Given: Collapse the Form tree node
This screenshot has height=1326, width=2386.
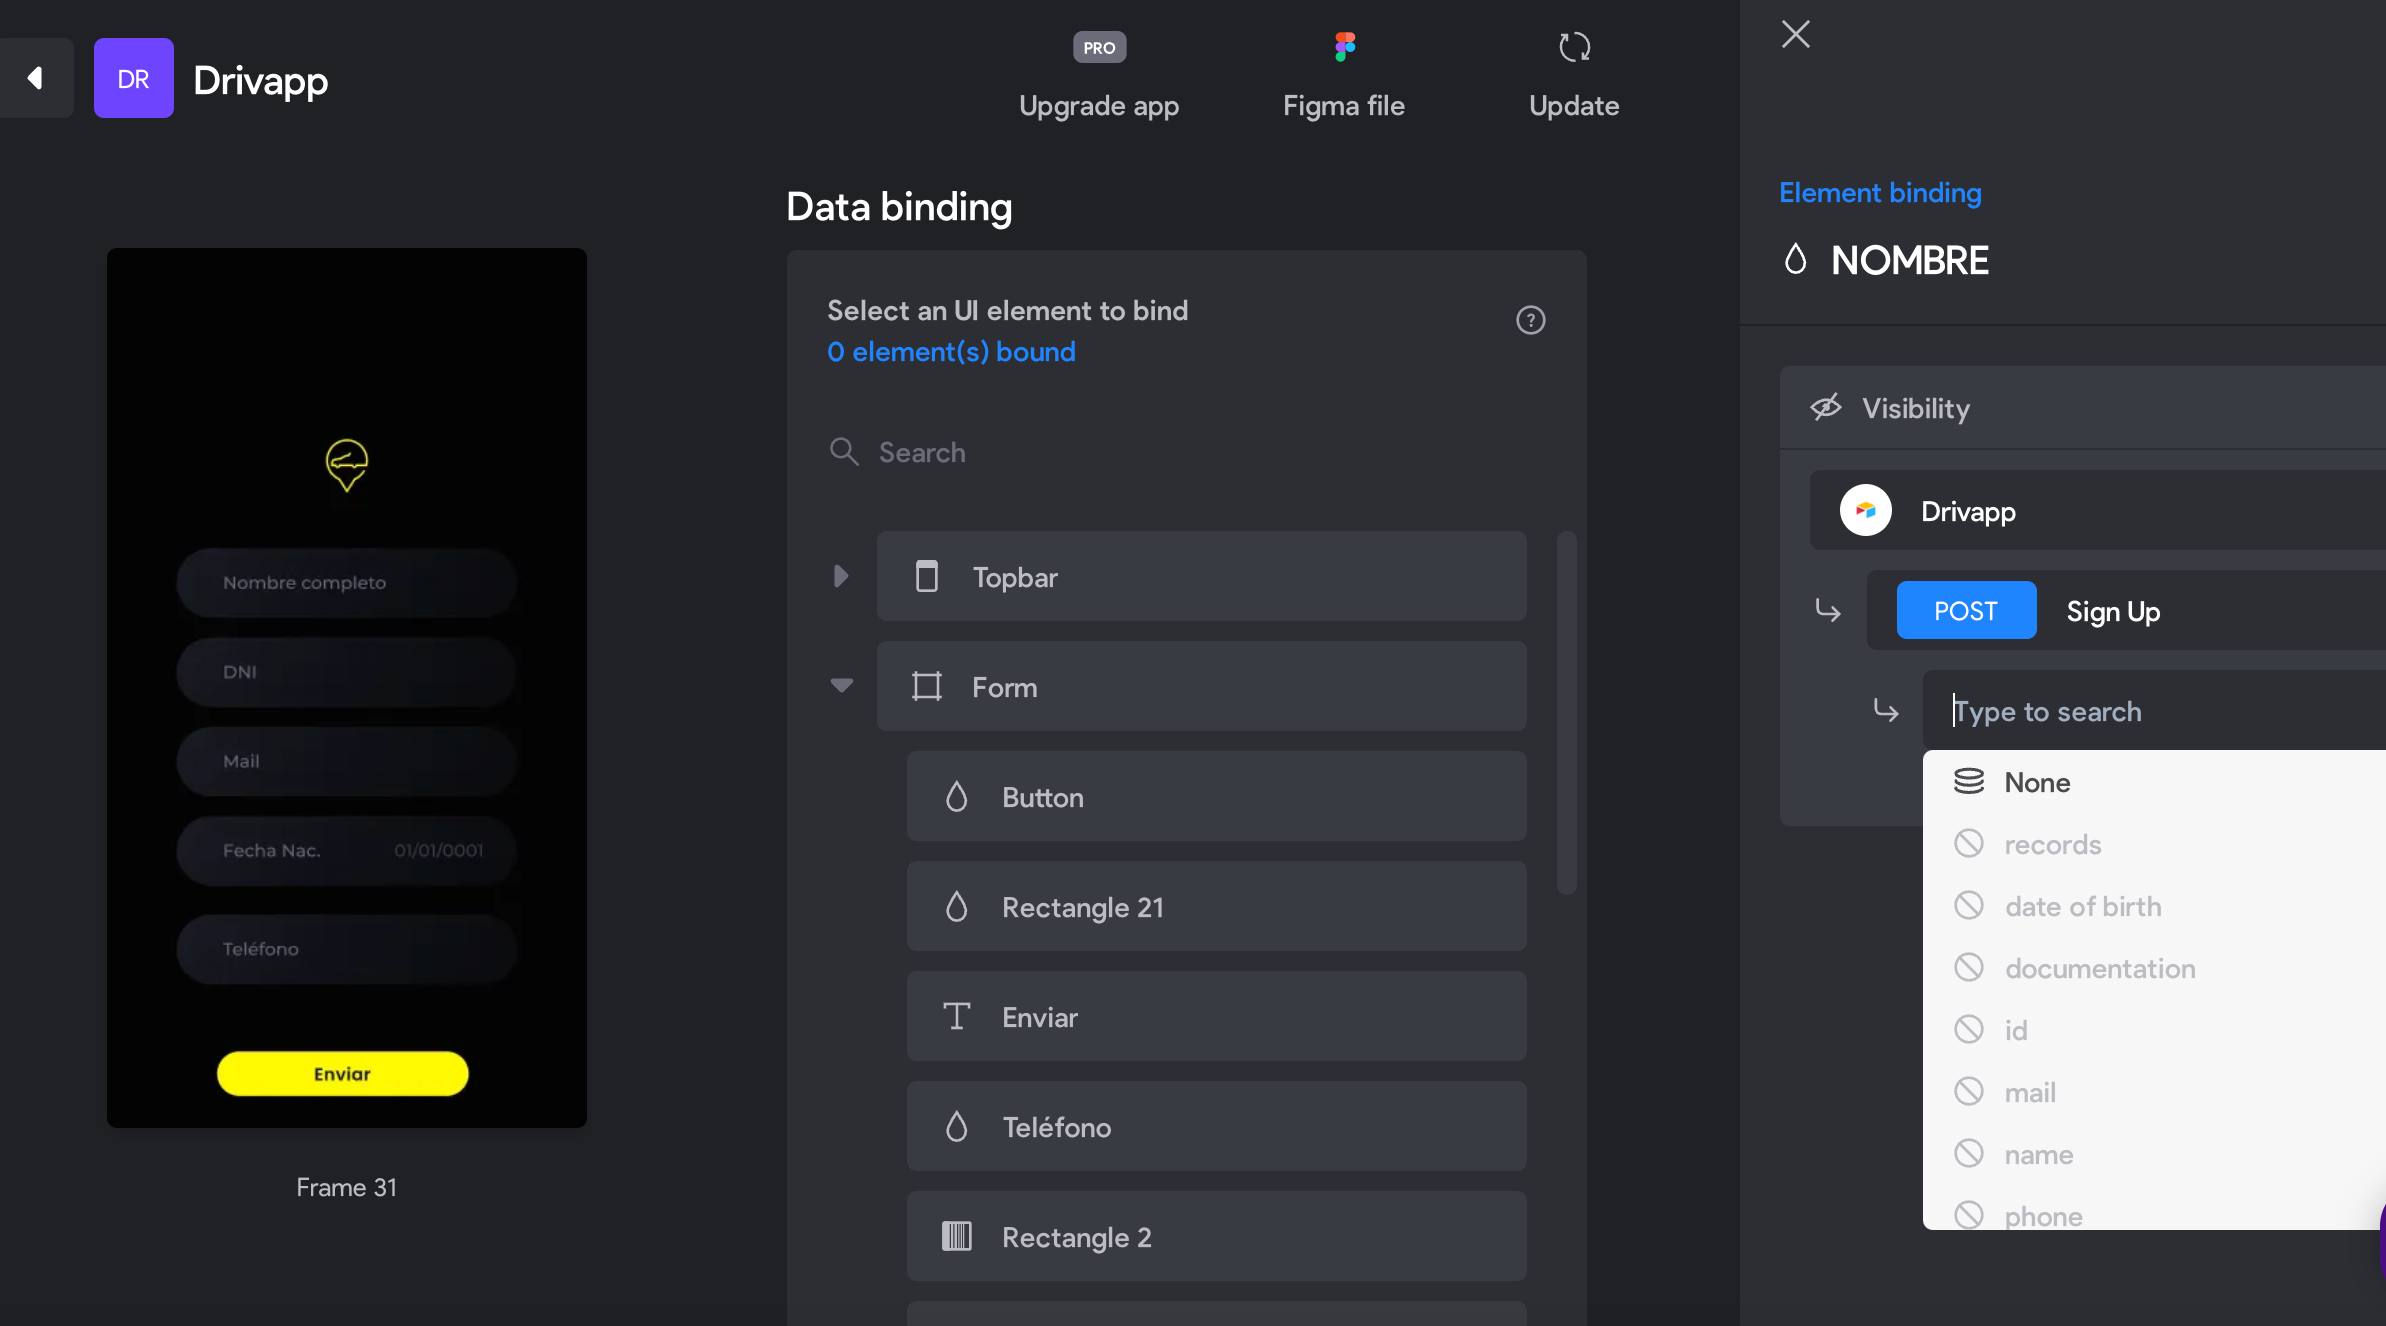Looking at the screenshot, I should pos(842,686).
